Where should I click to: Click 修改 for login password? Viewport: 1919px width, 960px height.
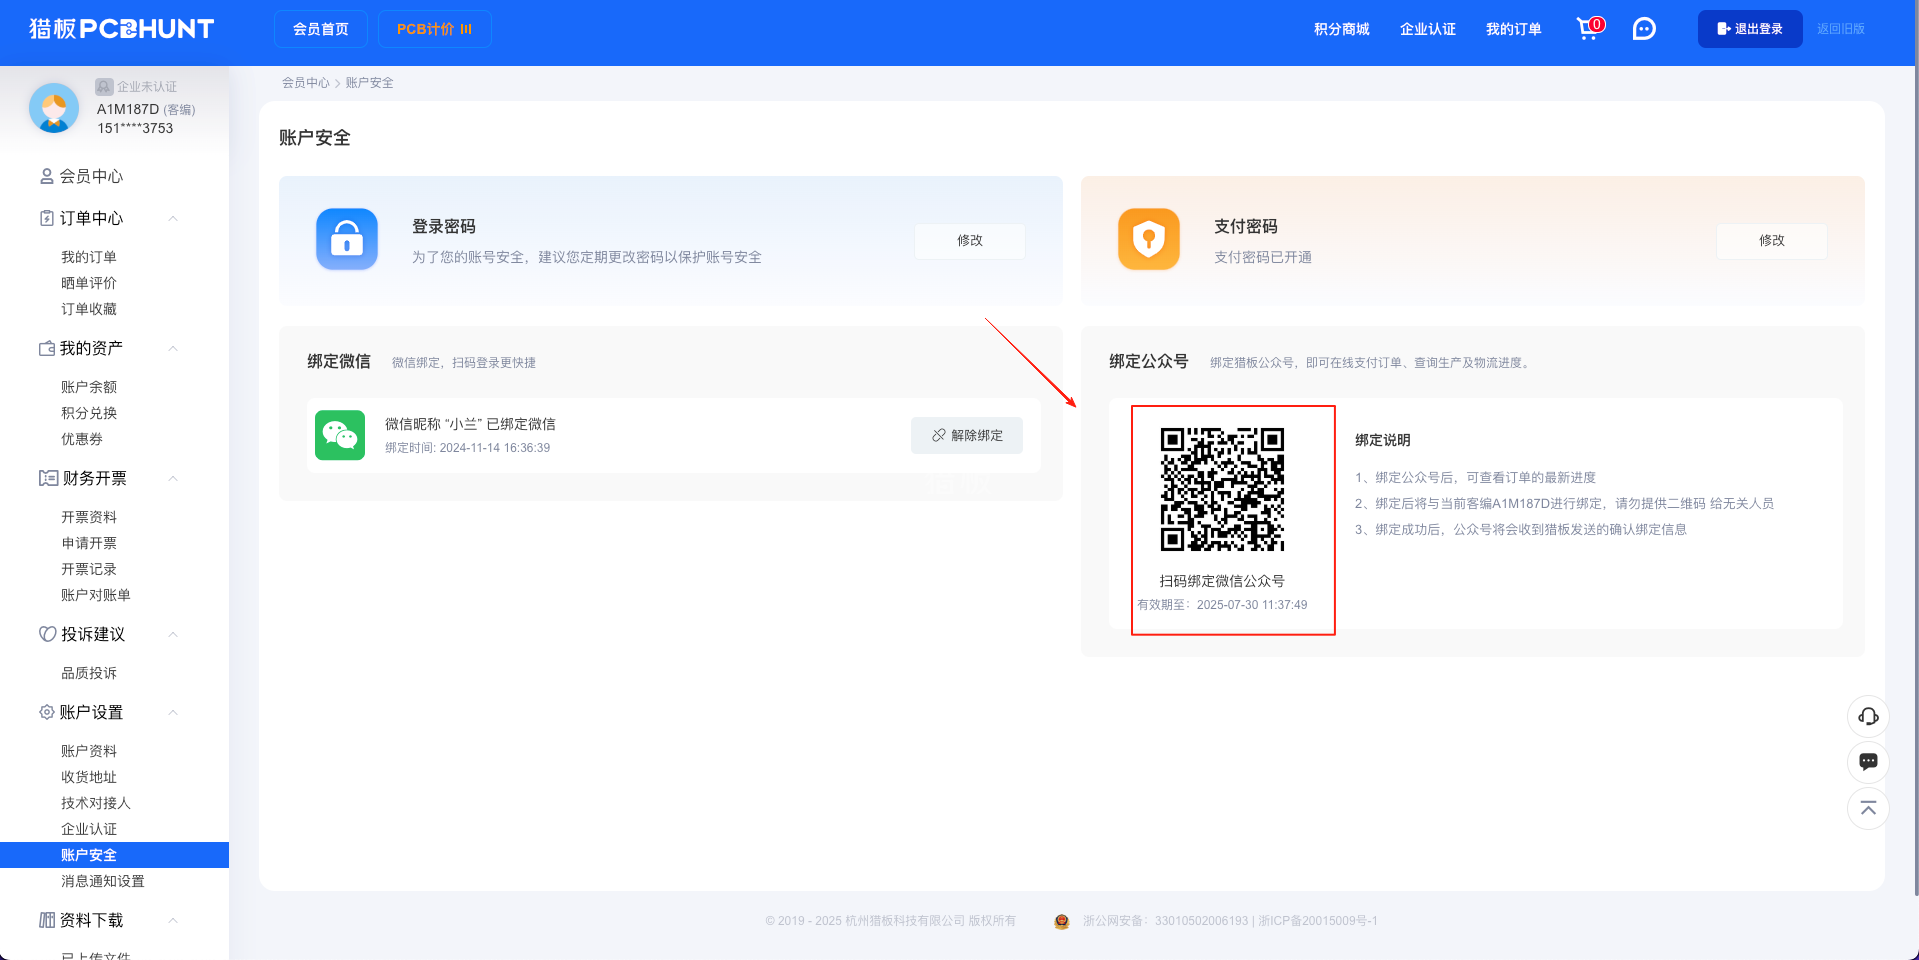pos(969,240)
